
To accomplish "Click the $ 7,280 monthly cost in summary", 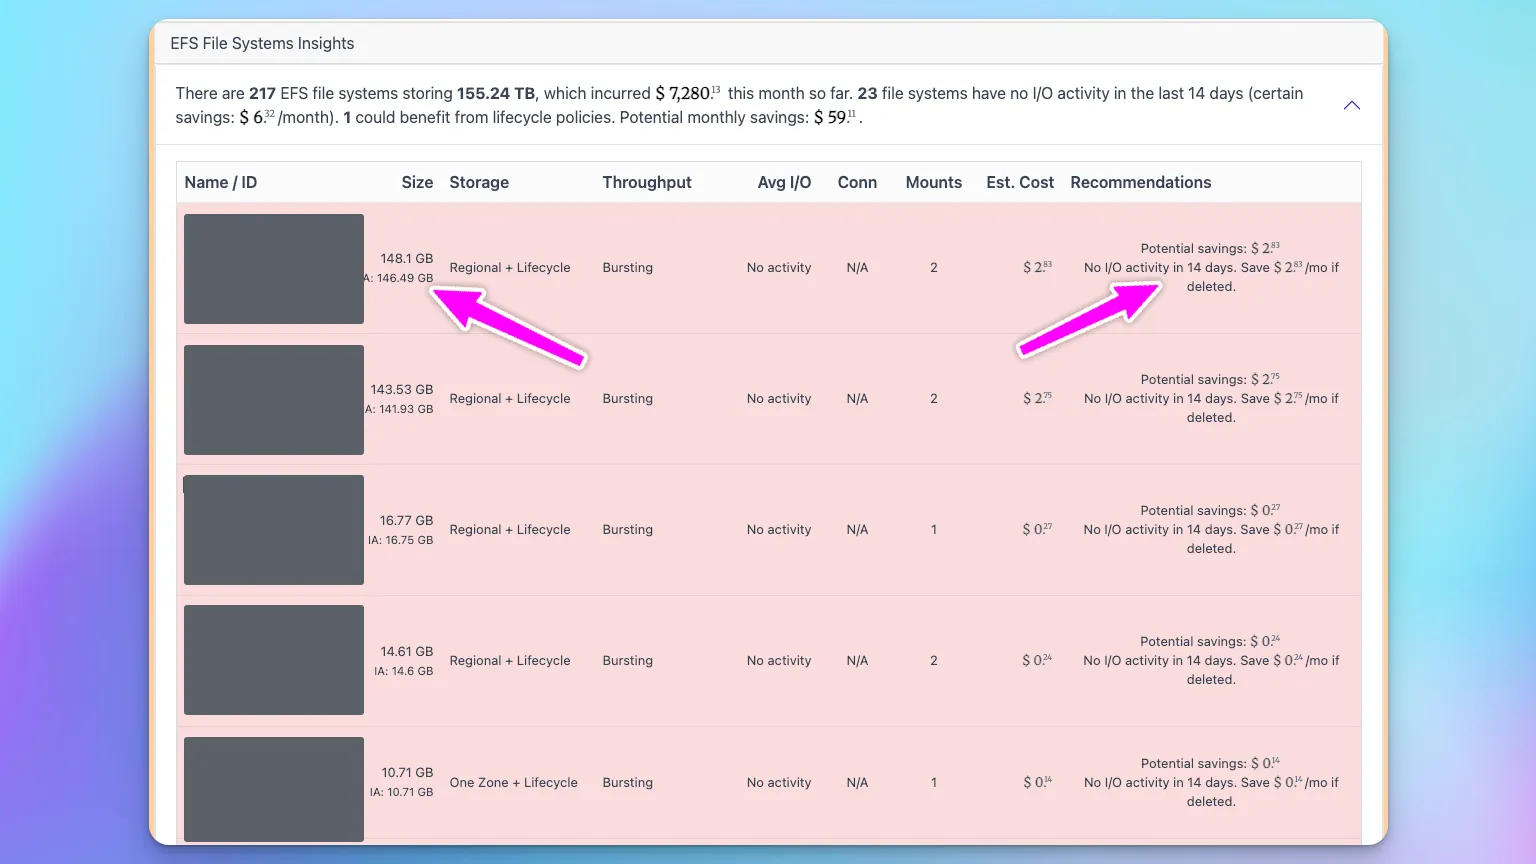I will (688, 93).
